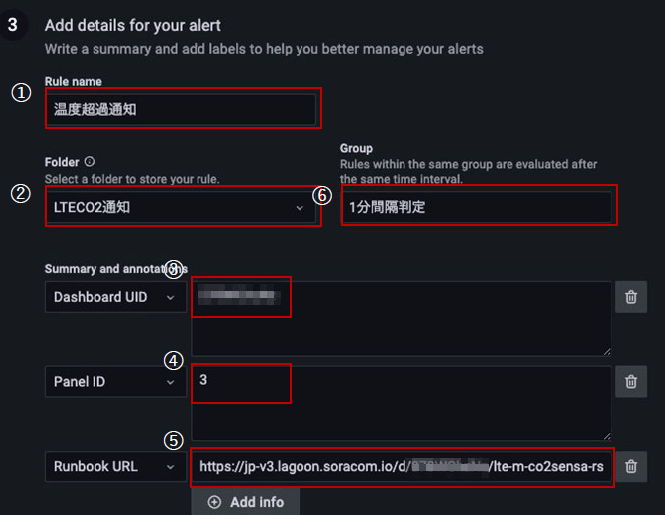The height and width of the screenshot is (515, 665).
Task: Click the Runbook URL input field
Action: (401, 466)
